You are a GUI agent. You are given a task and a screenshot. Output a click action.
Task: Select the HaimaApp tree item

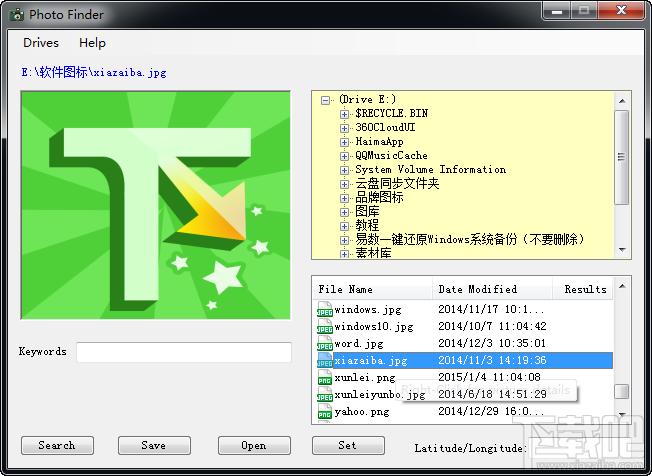coord(379,142)
